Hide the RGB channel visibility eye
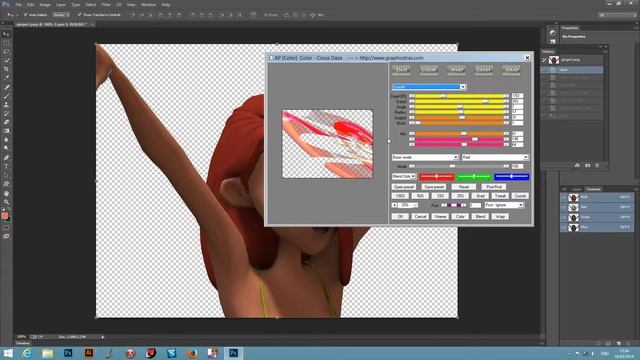 coord(564,197)
